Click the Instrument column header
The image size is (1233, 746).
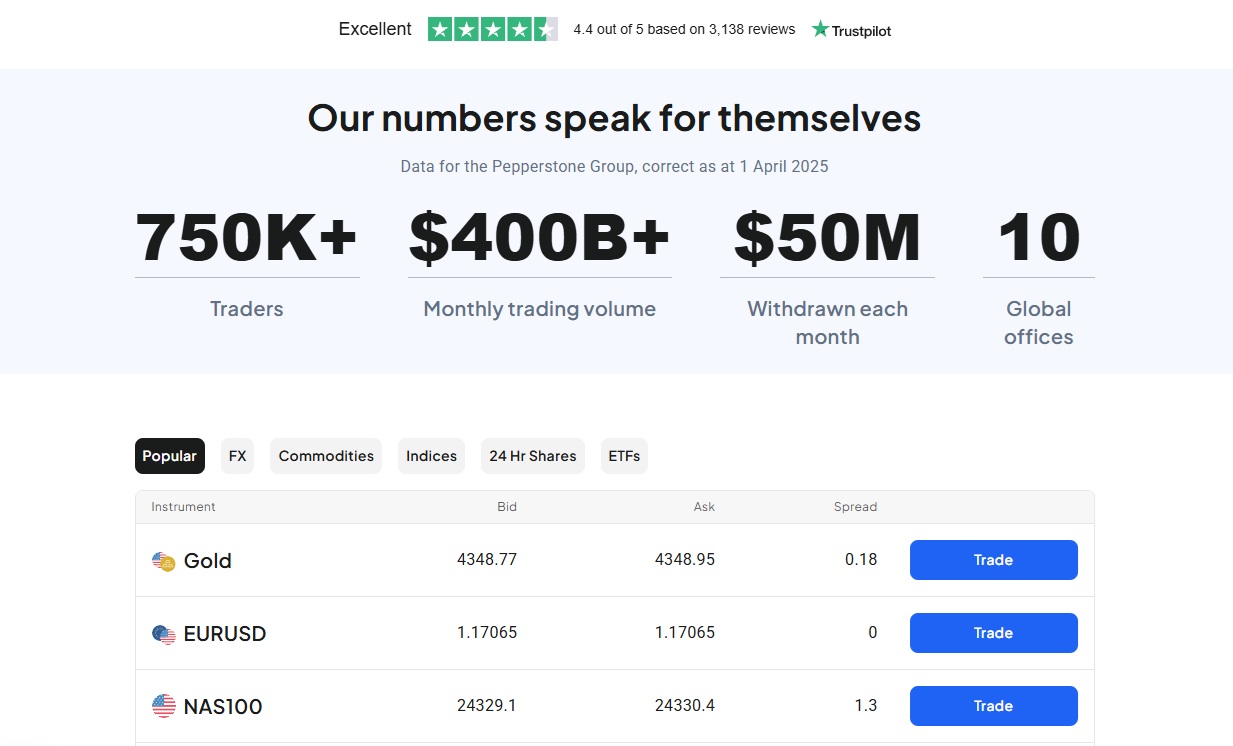coord(183,507)
